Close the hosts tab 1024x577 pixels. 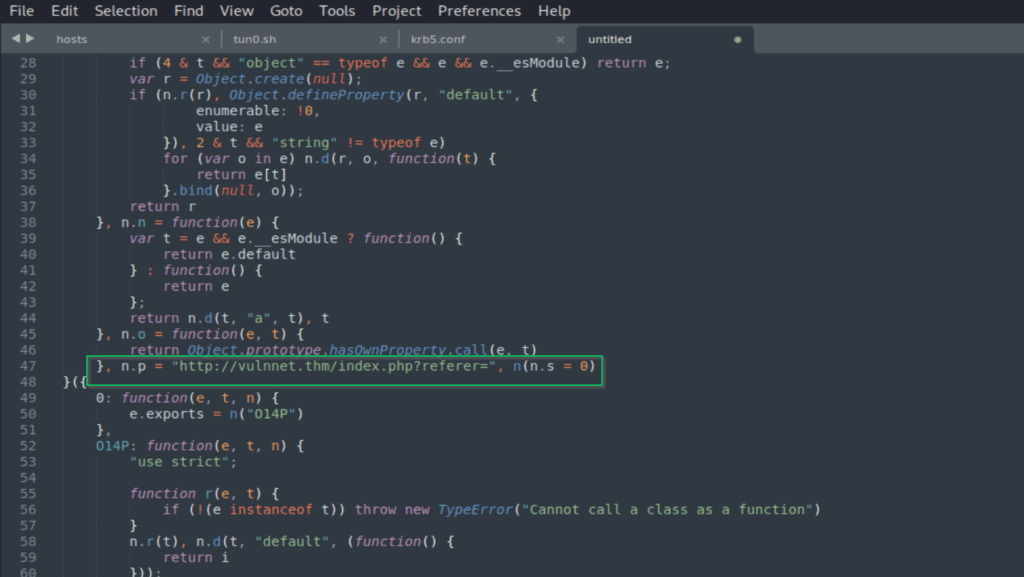click(x=206, y=40)
